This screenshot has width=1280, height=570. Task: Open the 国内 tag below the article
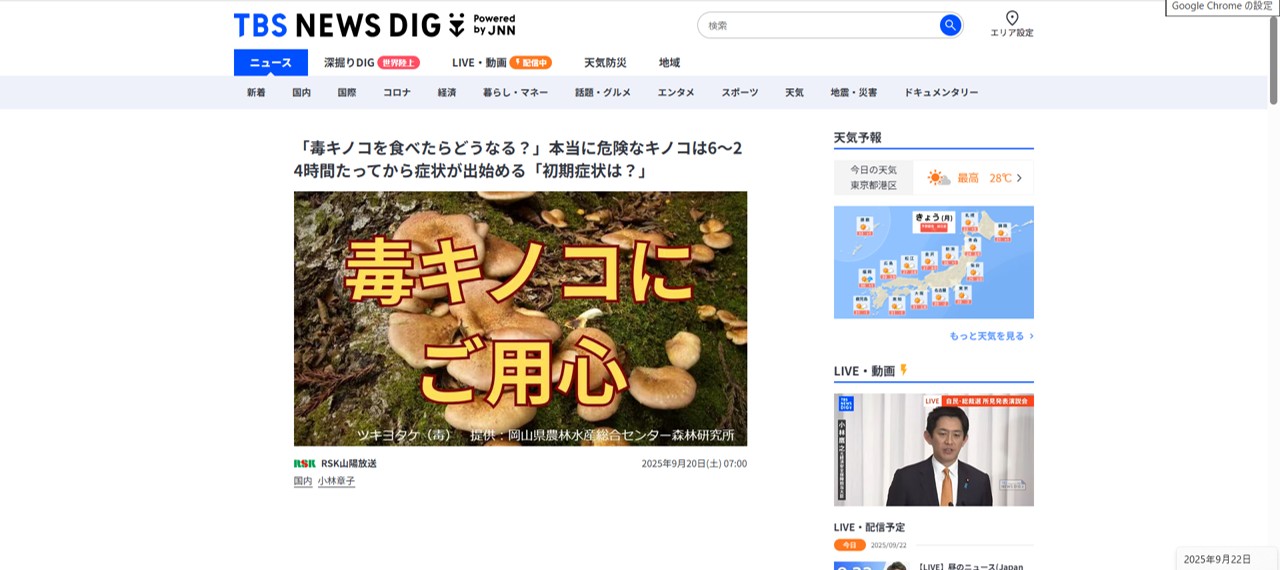[x=303, y=481]
